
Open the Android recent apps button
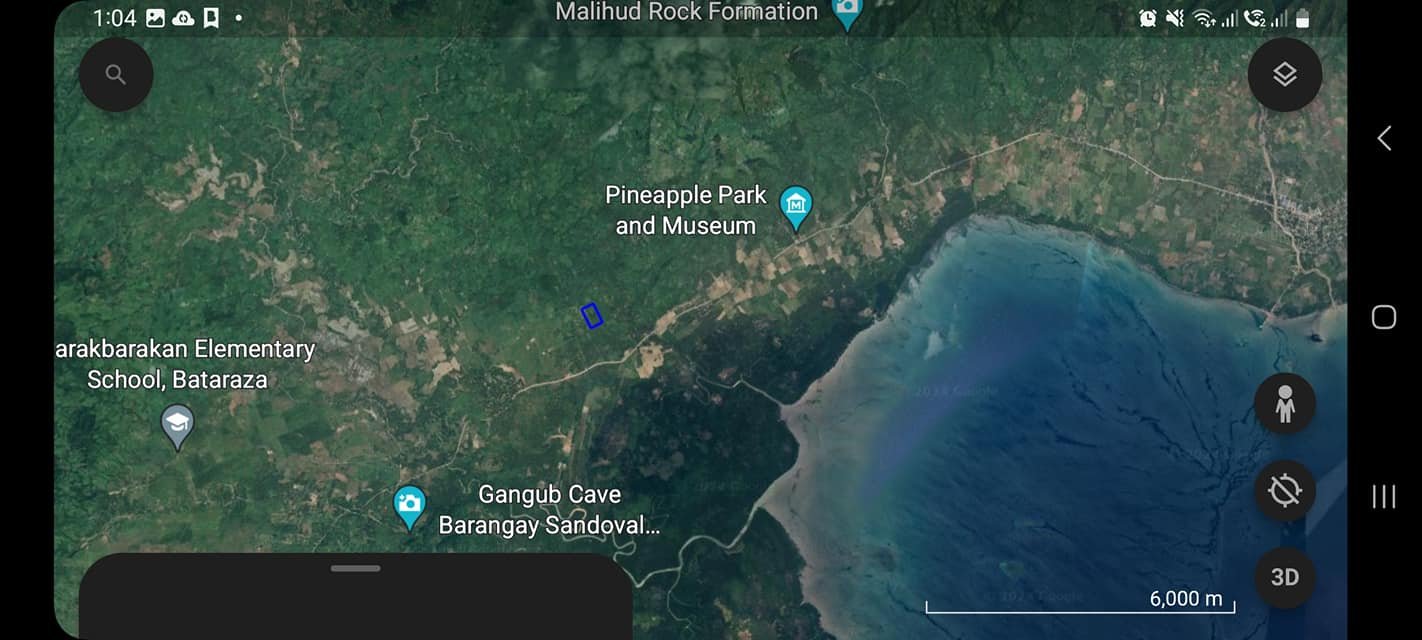(x=1384, y=496)
